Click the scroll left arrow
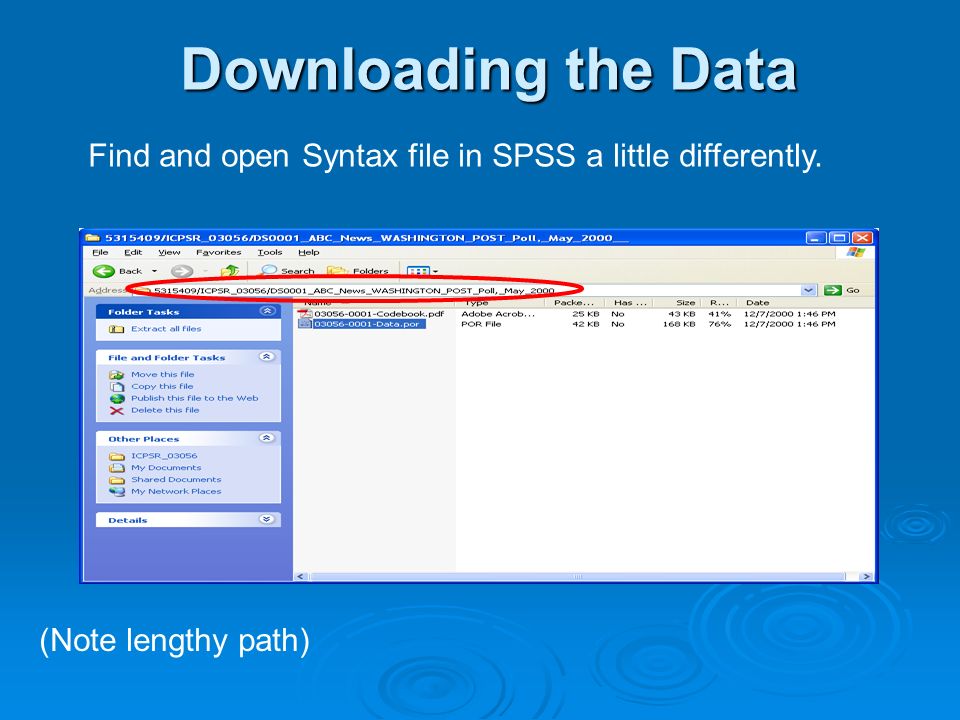 pyautogui.click(x=301, y=576)
